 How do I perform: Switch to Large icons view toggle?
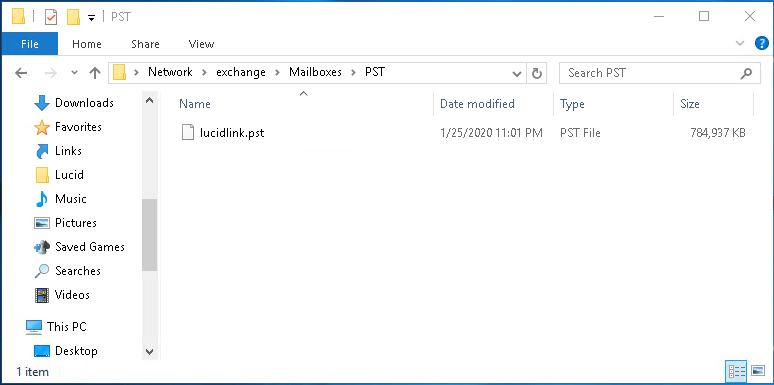tap(757, 371)
